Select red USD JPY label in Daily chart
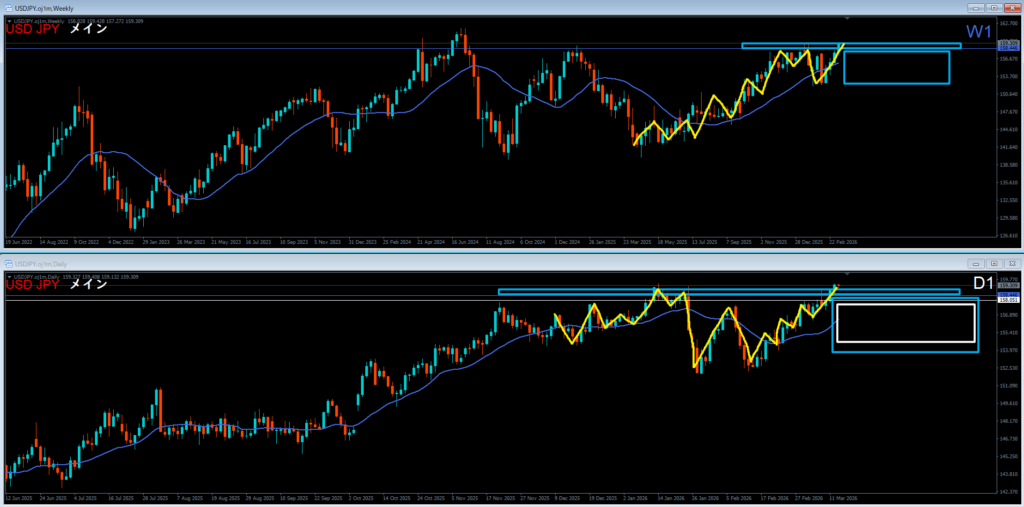1024x507 pixels. point(33,285)
